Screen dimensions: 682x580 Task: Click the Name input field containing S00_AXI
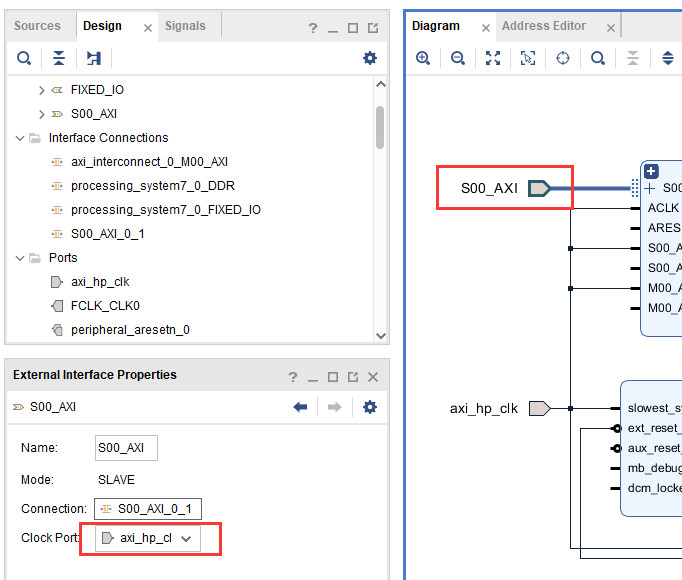click(126, 448)
